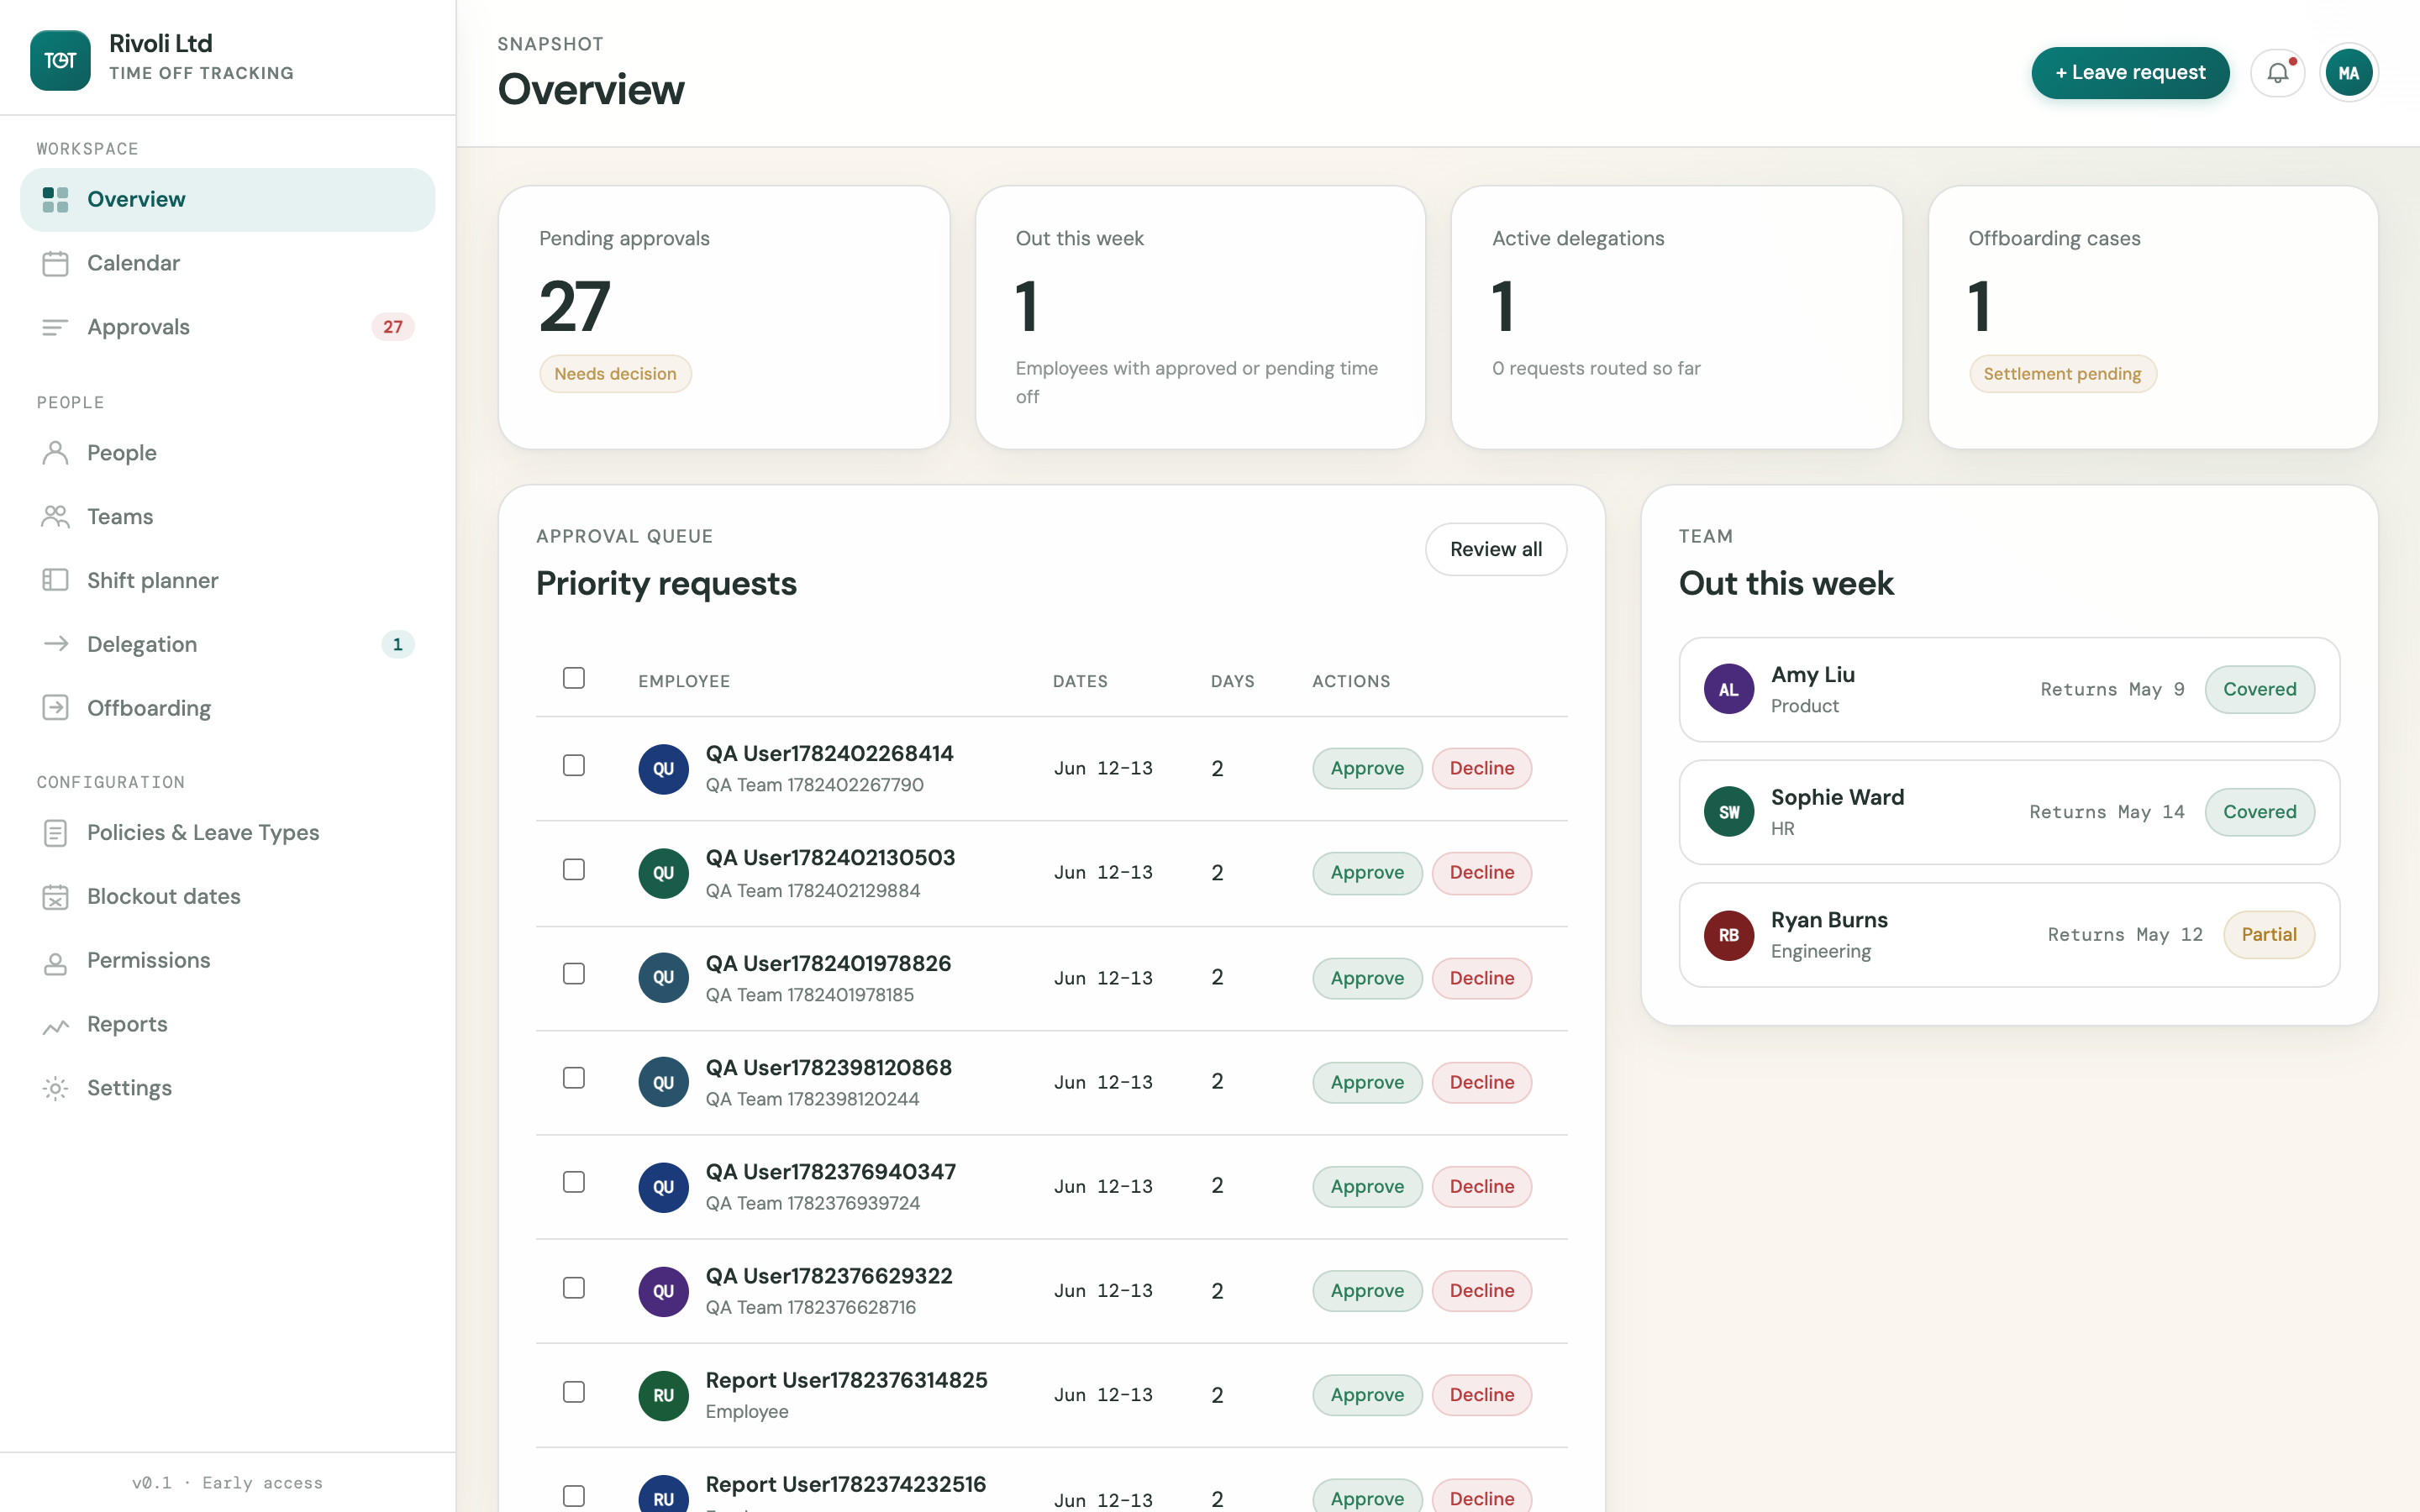Screen dimensions: 2420x1512
Task: Click the Settlement pending tag
Action: [2062, 374]
